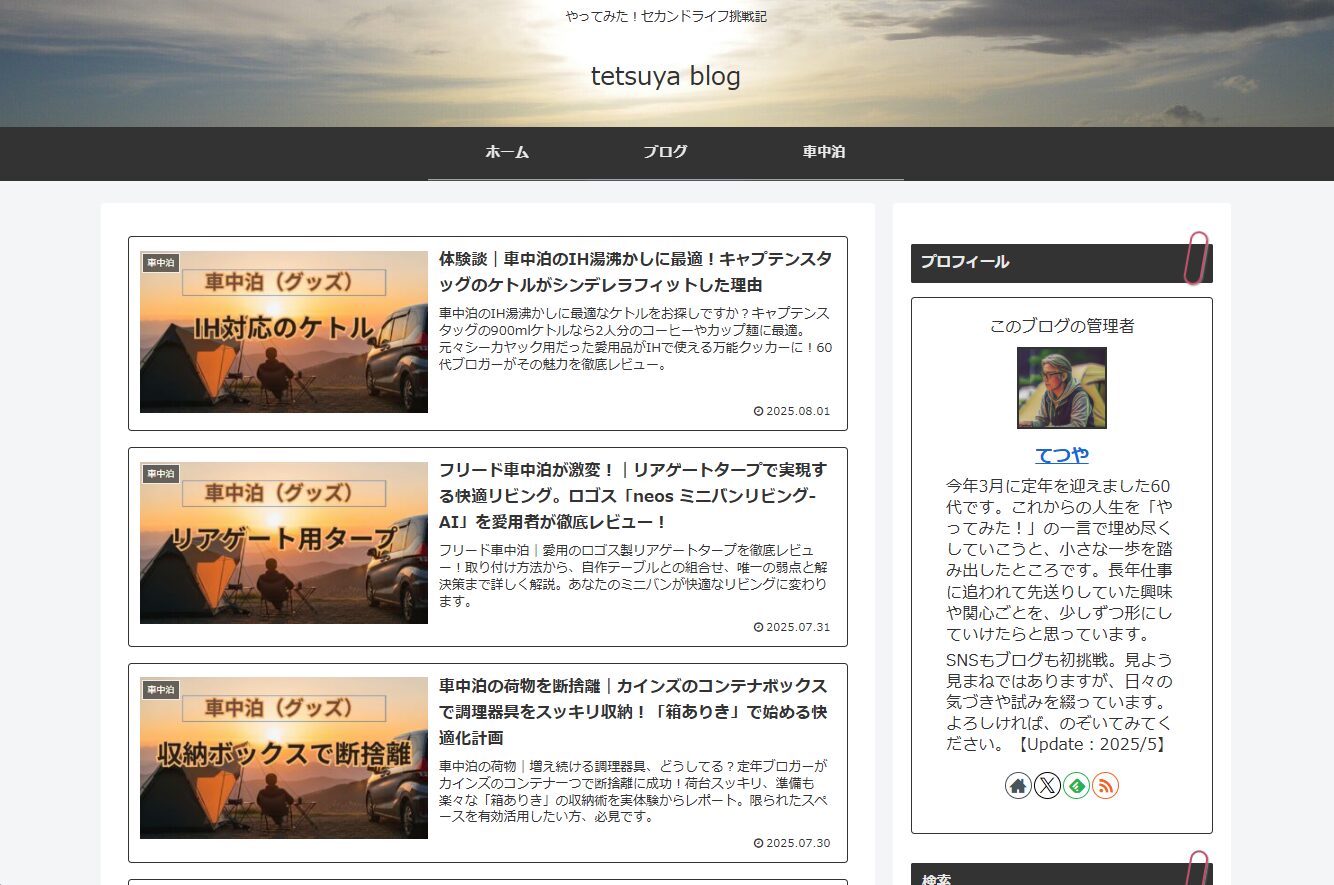Screen dimensions: 1334x885
Task: Open the キャプテンスタッグのケトル article title
Action: coord(635,272)
